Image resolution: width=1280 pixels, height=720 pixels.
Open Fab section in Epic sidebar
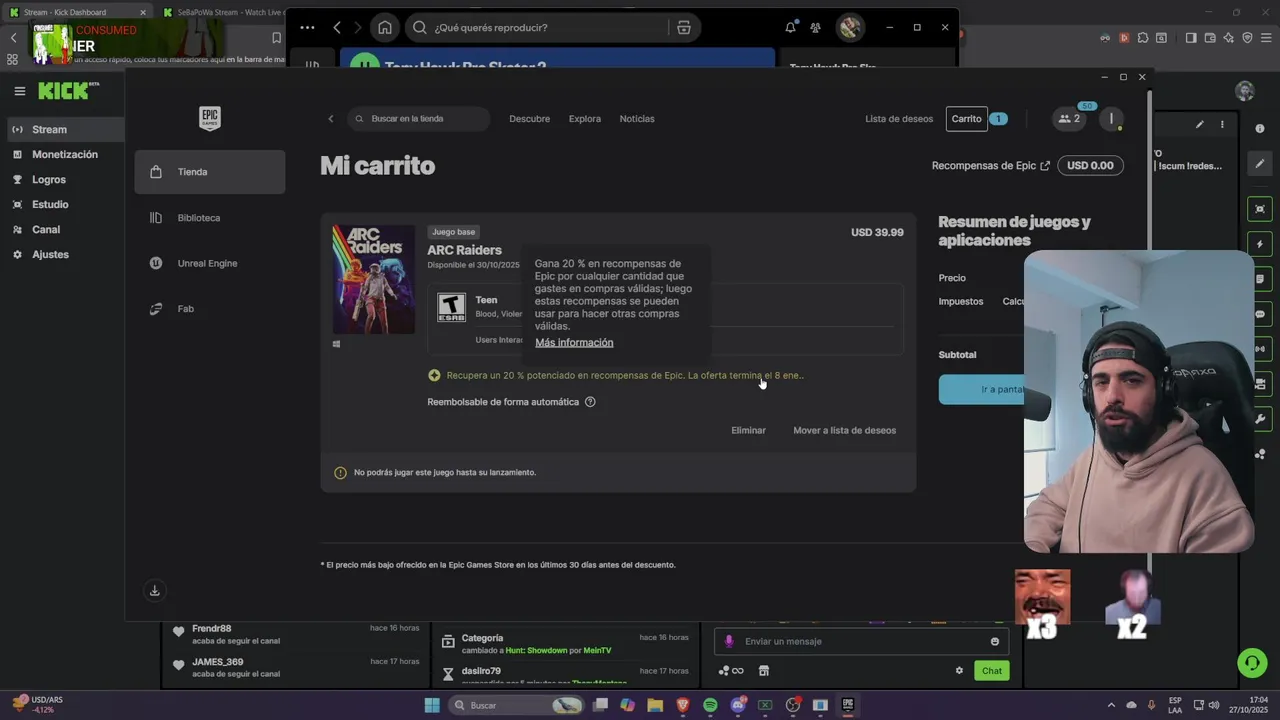210,309
